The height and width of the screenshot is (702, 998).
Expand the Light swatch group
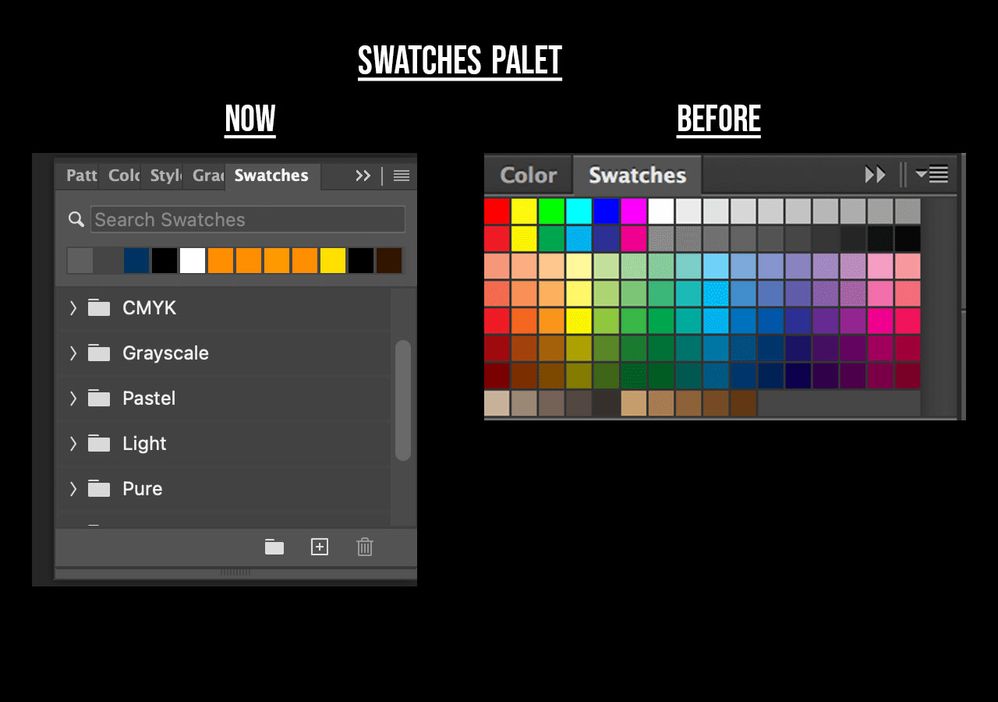point(73,443)
